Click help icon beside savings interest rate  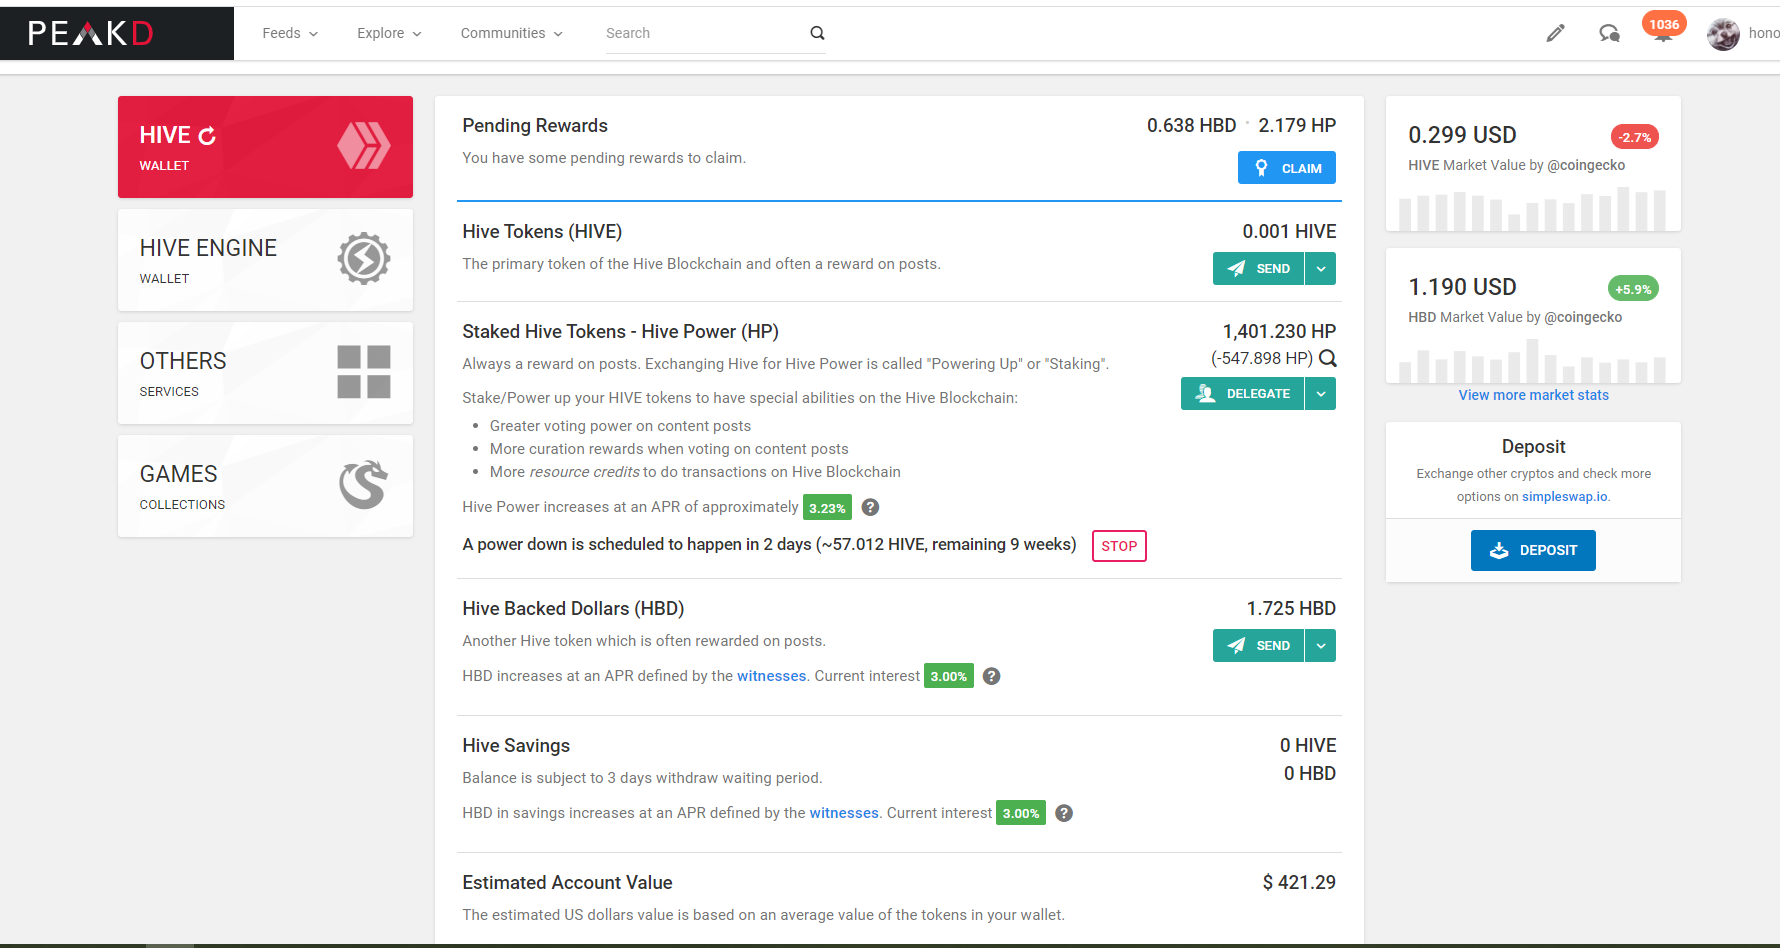(x=1064, y=813)
